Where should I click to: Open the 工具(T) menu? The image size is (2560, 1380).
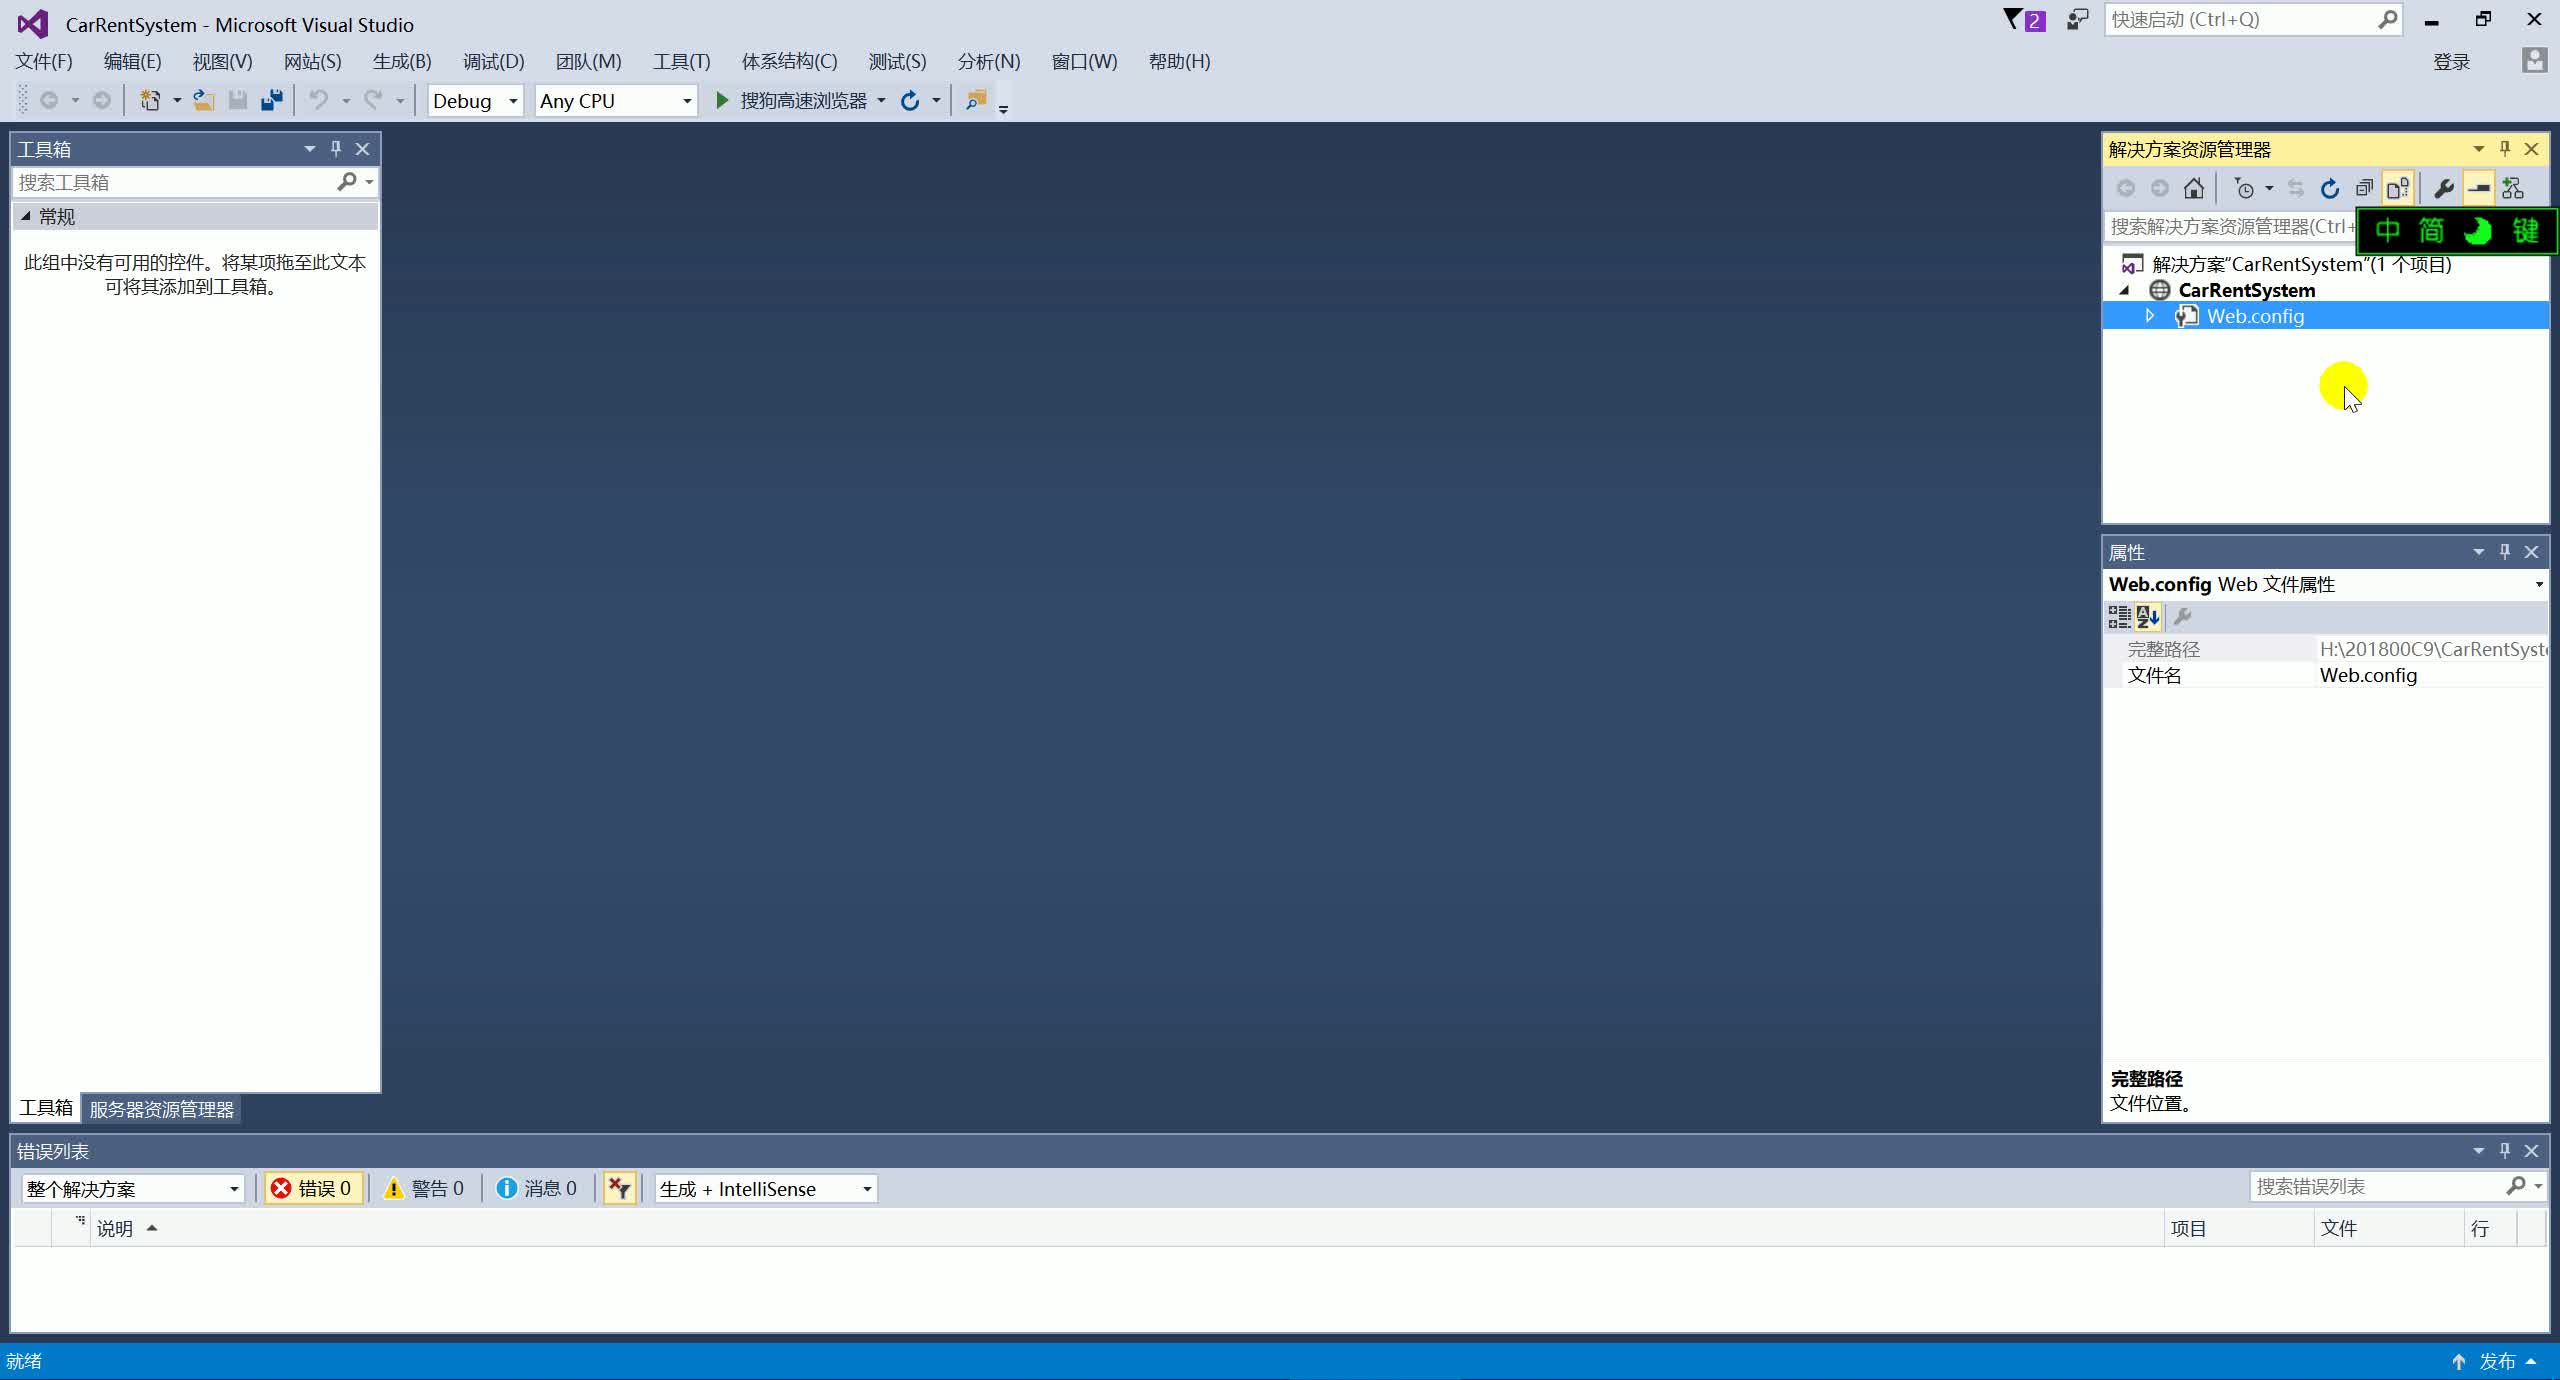[681, 61]
